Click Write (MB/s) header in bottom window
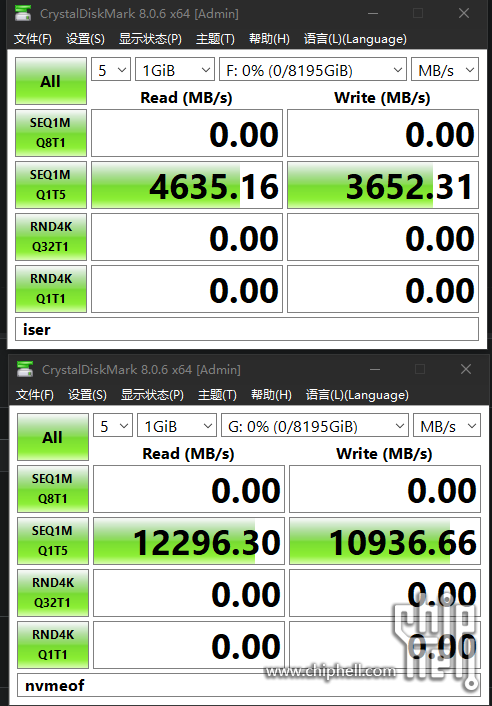The width and height of the screenshot is (492, 706). 384,453
